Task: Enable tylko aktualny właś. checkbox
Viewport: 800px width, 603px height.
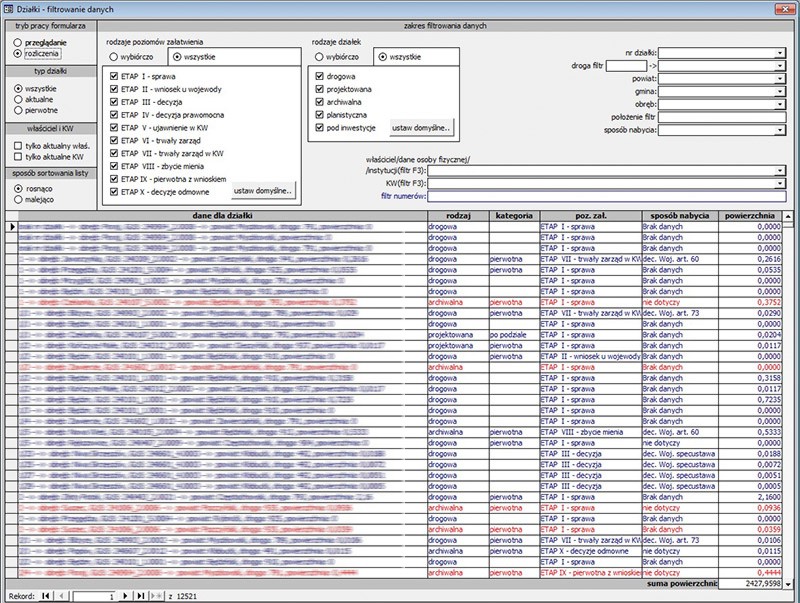Action: [x=18, y=146]
